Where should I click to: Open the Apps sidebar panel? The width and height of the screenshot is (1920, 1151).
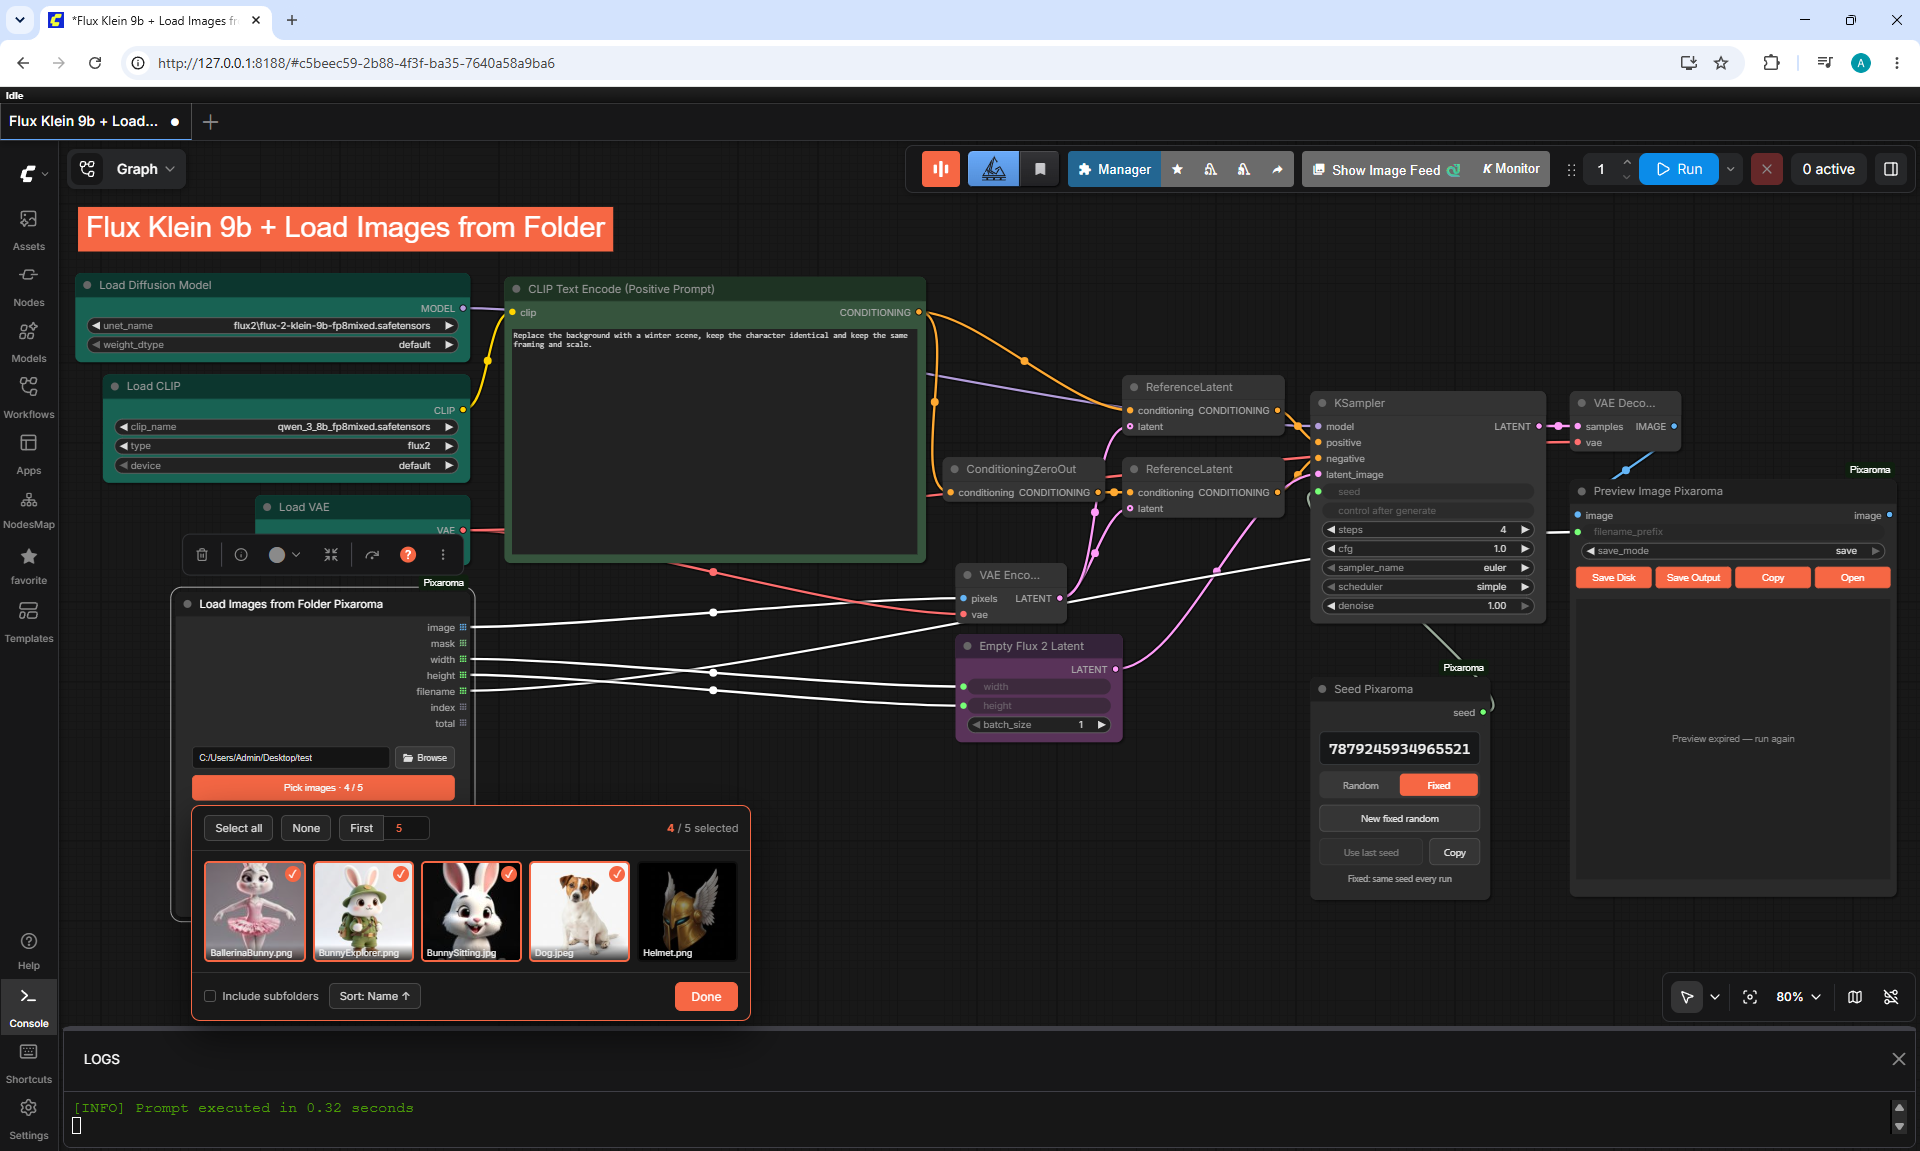29,453
